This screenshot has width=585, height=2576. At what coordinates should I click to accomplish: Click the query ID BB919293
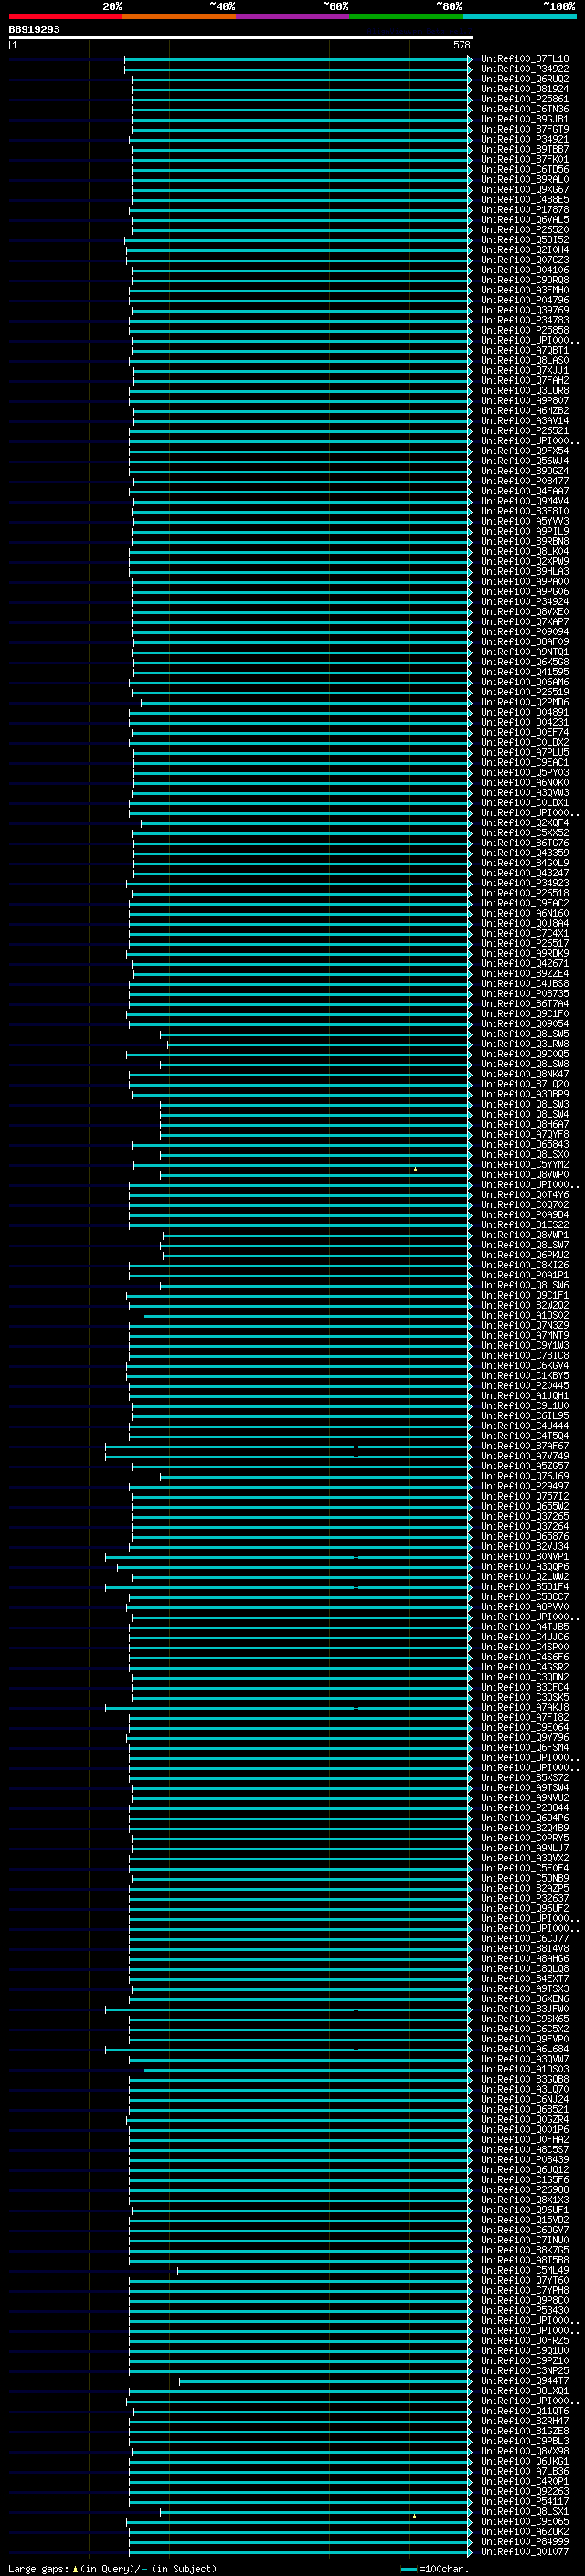point(34,29)
